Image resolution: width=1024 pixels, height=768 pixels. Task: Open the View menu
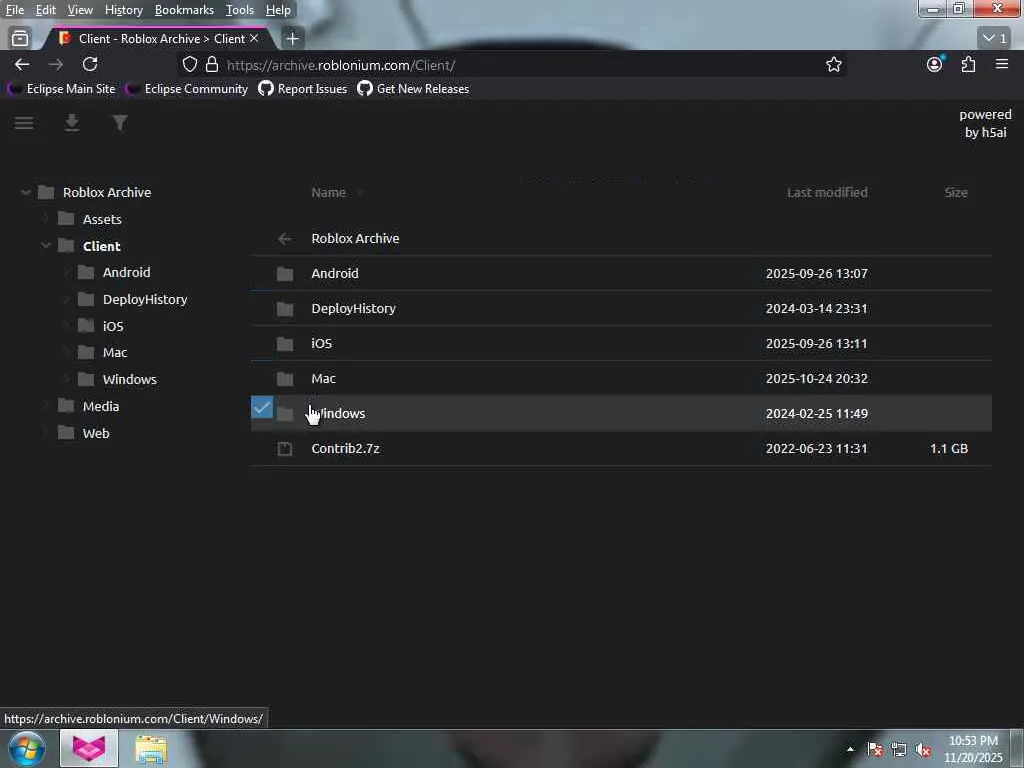tap(80, 10)
